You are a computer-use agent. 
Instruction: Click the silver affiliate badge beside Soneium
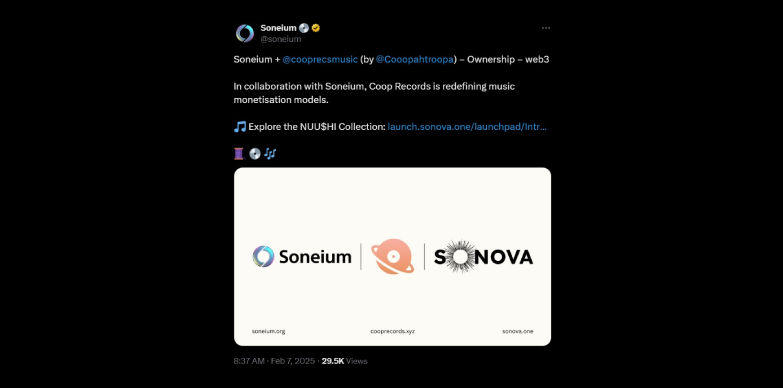(x=304, y=28)
